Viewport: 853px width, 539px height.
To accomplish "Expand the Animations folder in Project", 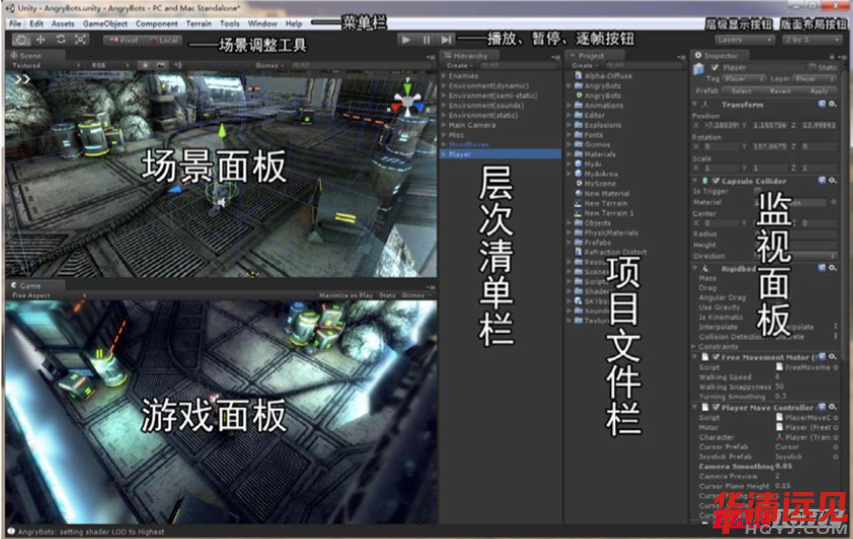I will (569, 105).
